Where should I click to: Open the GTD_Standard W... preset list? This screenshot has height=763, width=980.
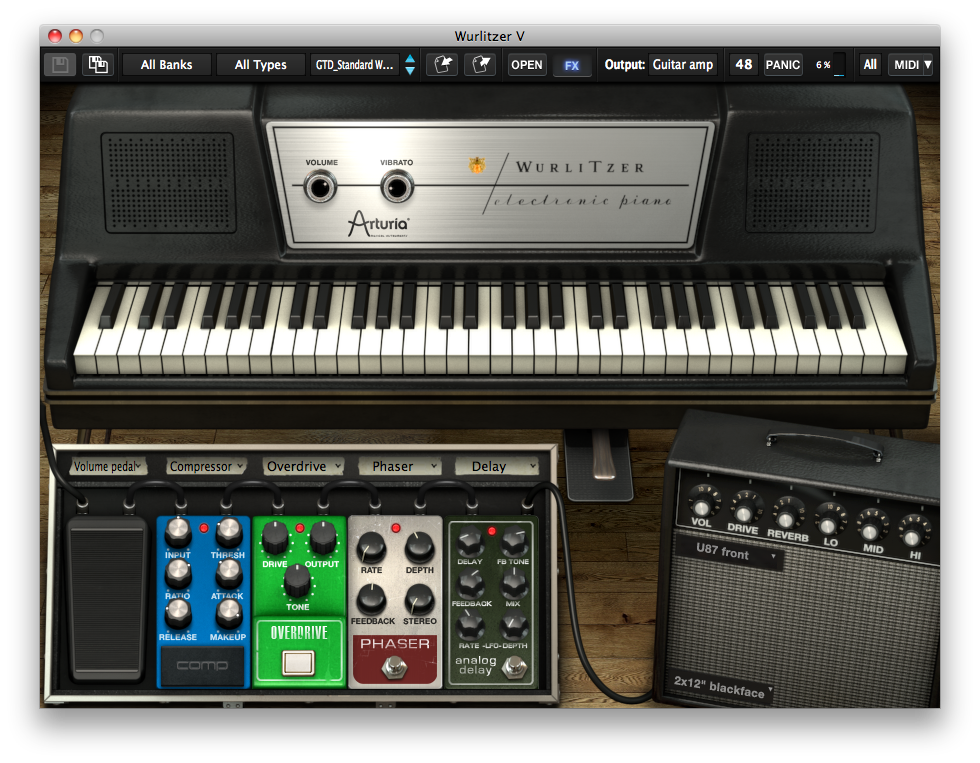click(354, 64)
